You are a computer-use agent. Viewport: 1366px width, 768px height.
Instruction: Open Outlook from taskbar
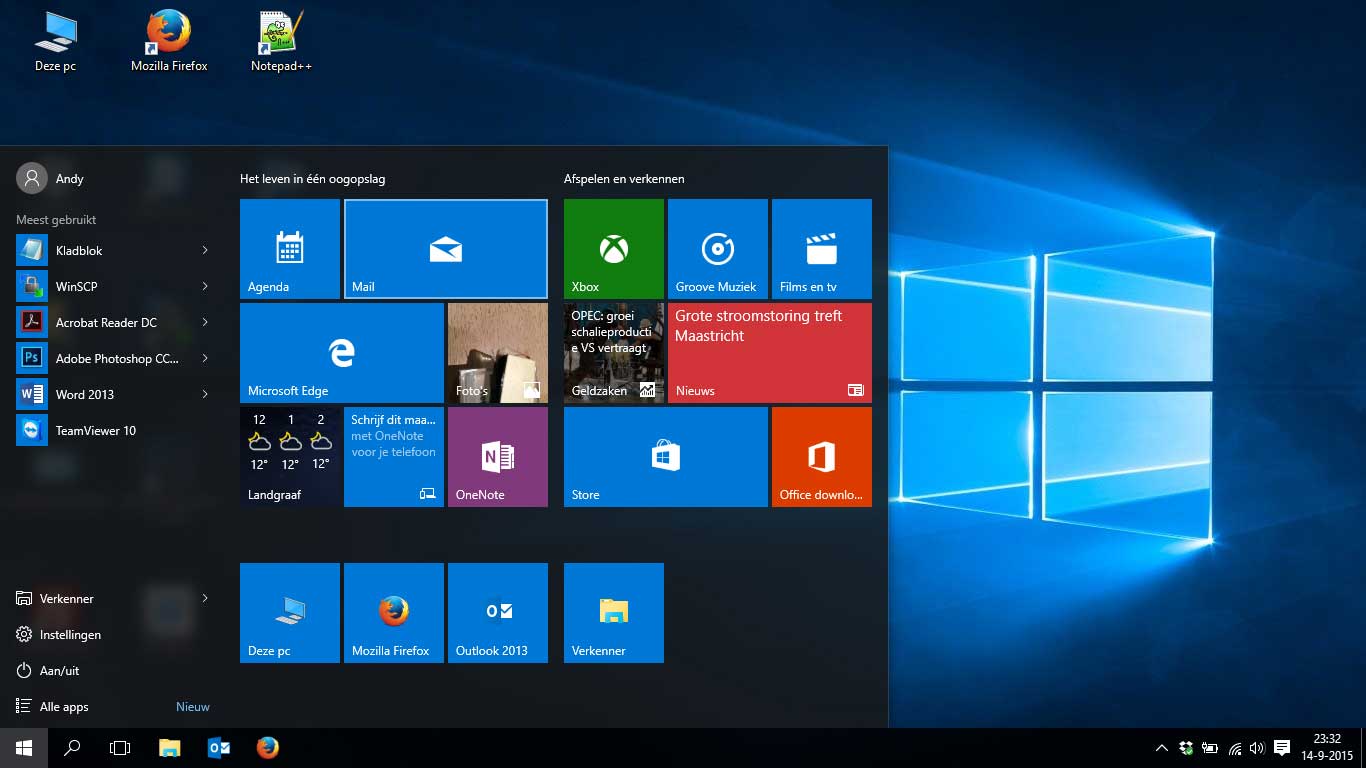219,748
